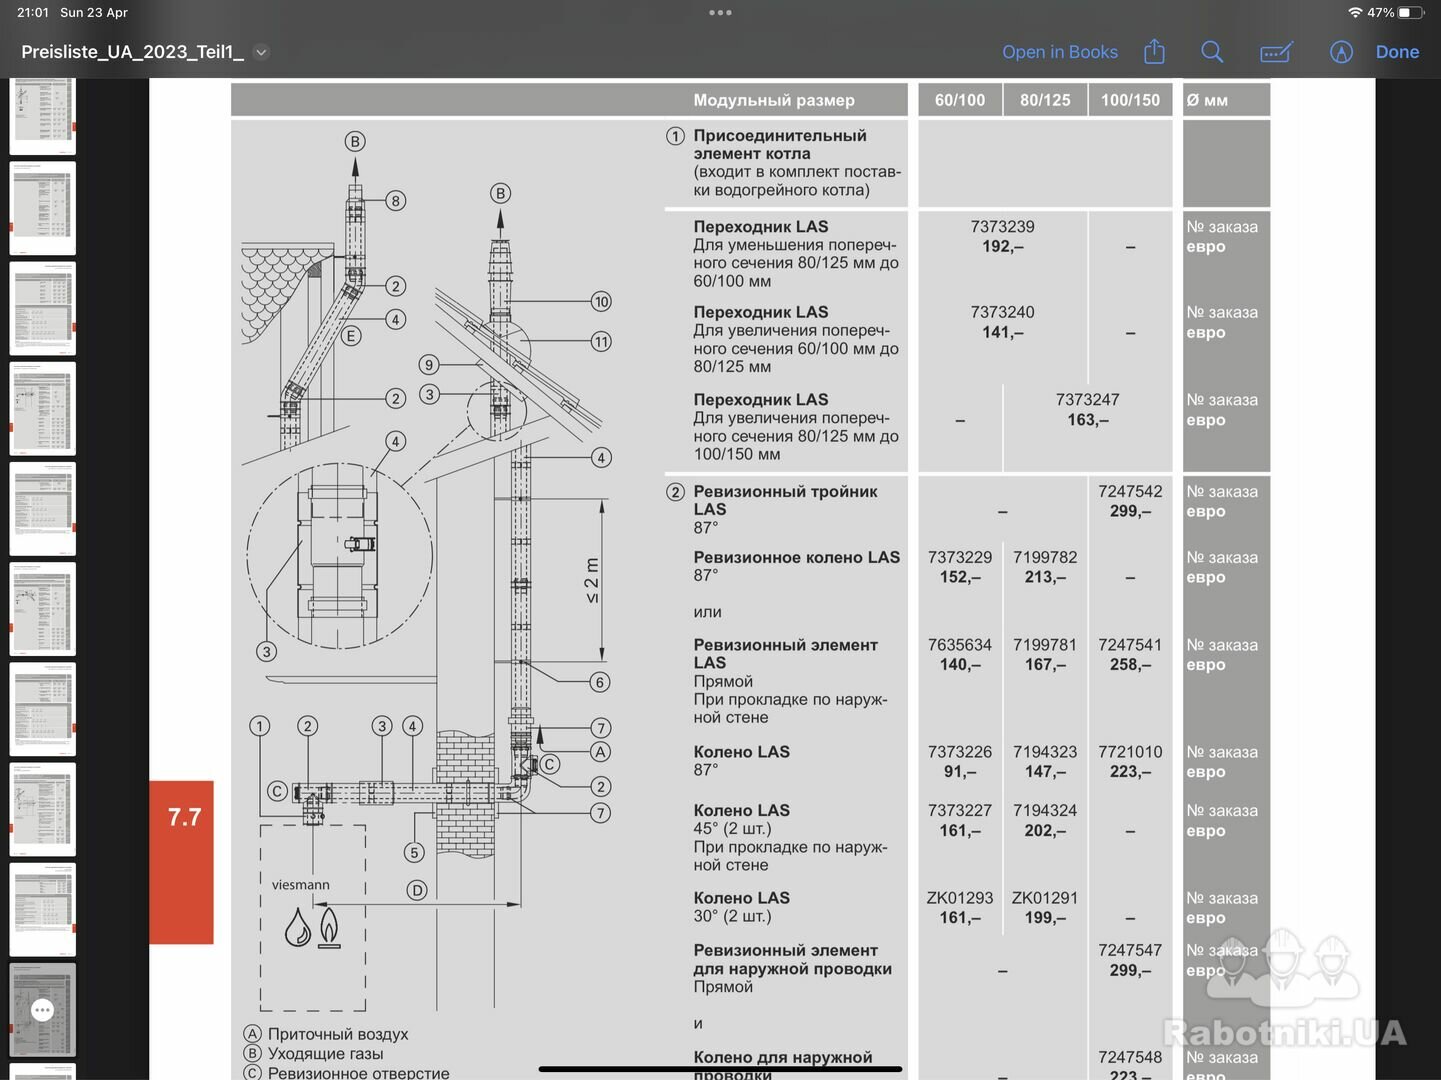Tap the Ø мм column header
Screen dimensions: 1441x1080
1207,100
